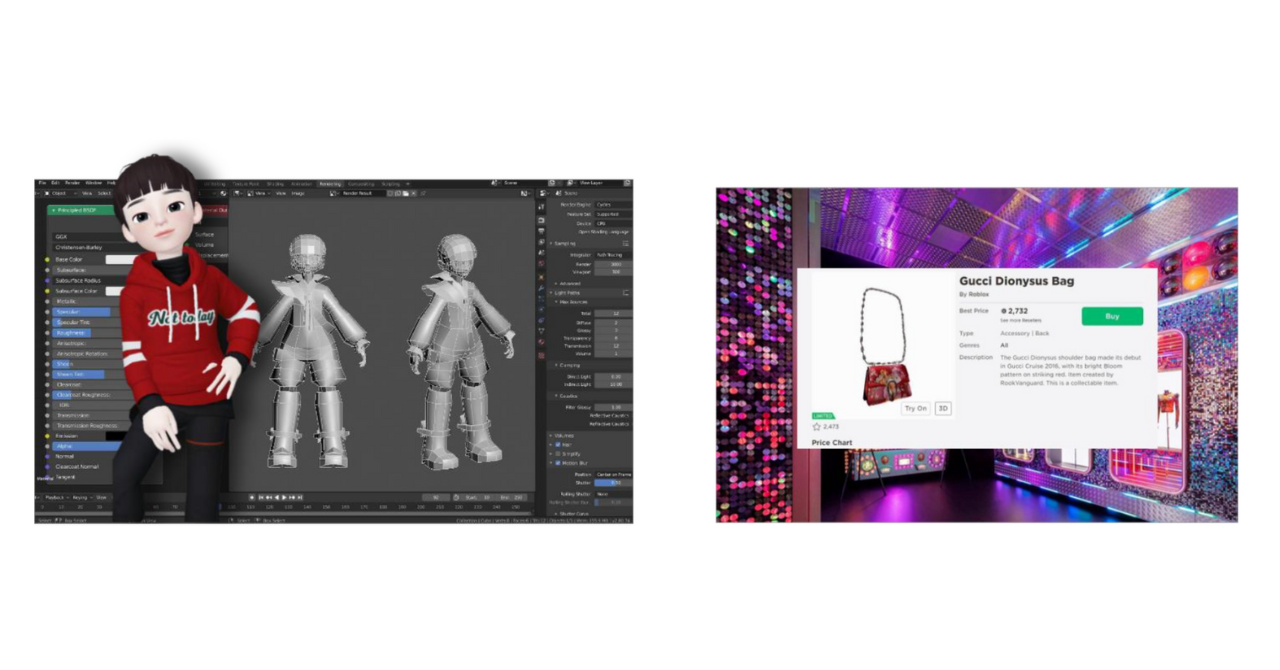Edit the Total max bounces field
The image size is (1280, 670).
coord(613,313)
